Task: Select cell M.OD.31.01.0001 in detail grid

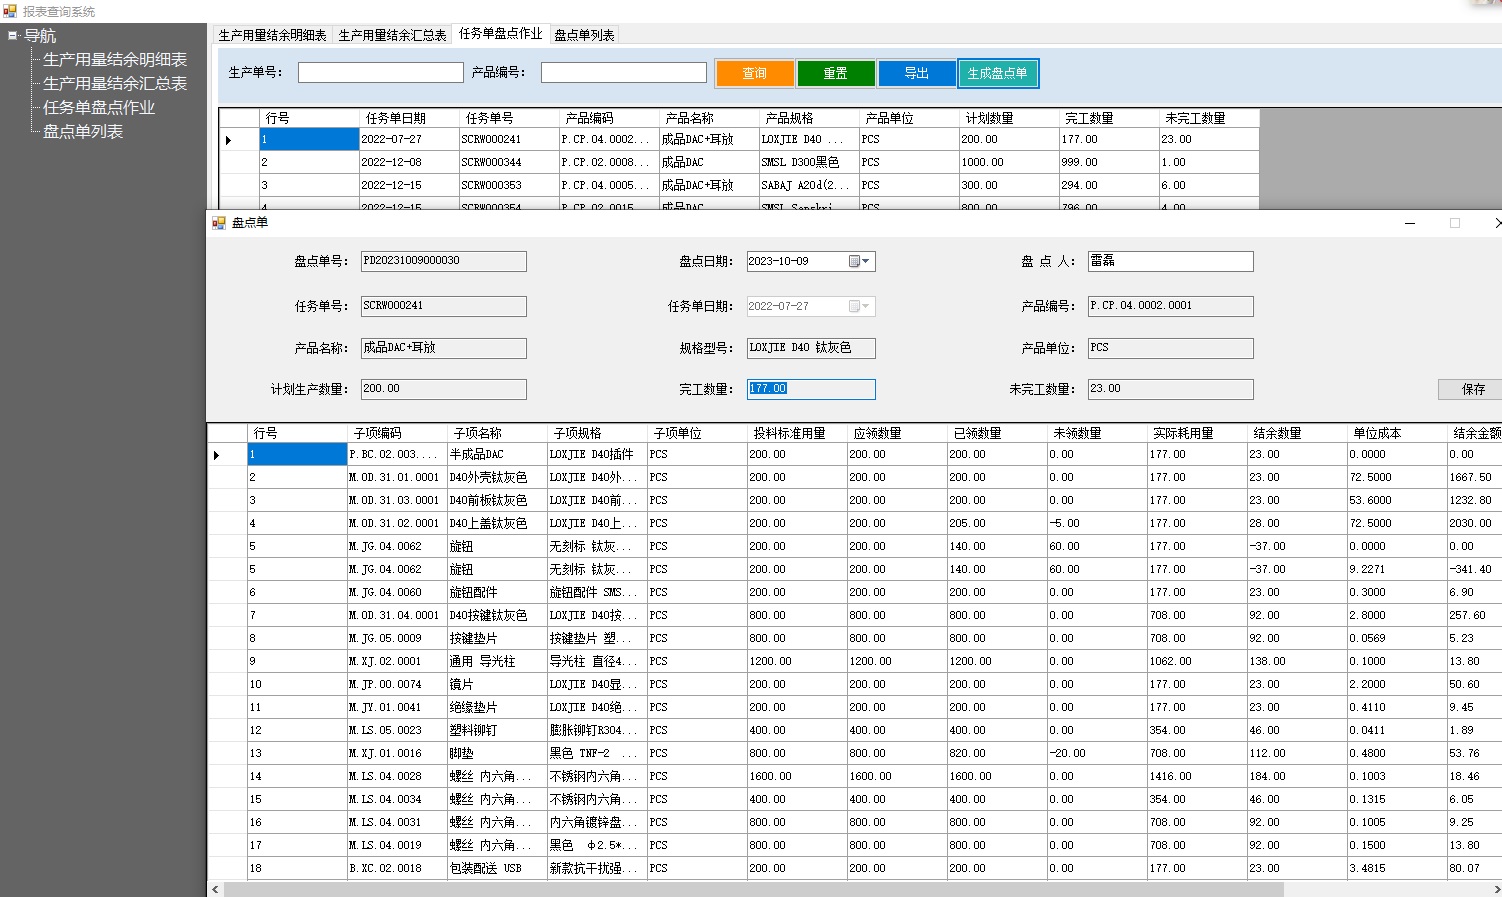Action: point(397,478)
